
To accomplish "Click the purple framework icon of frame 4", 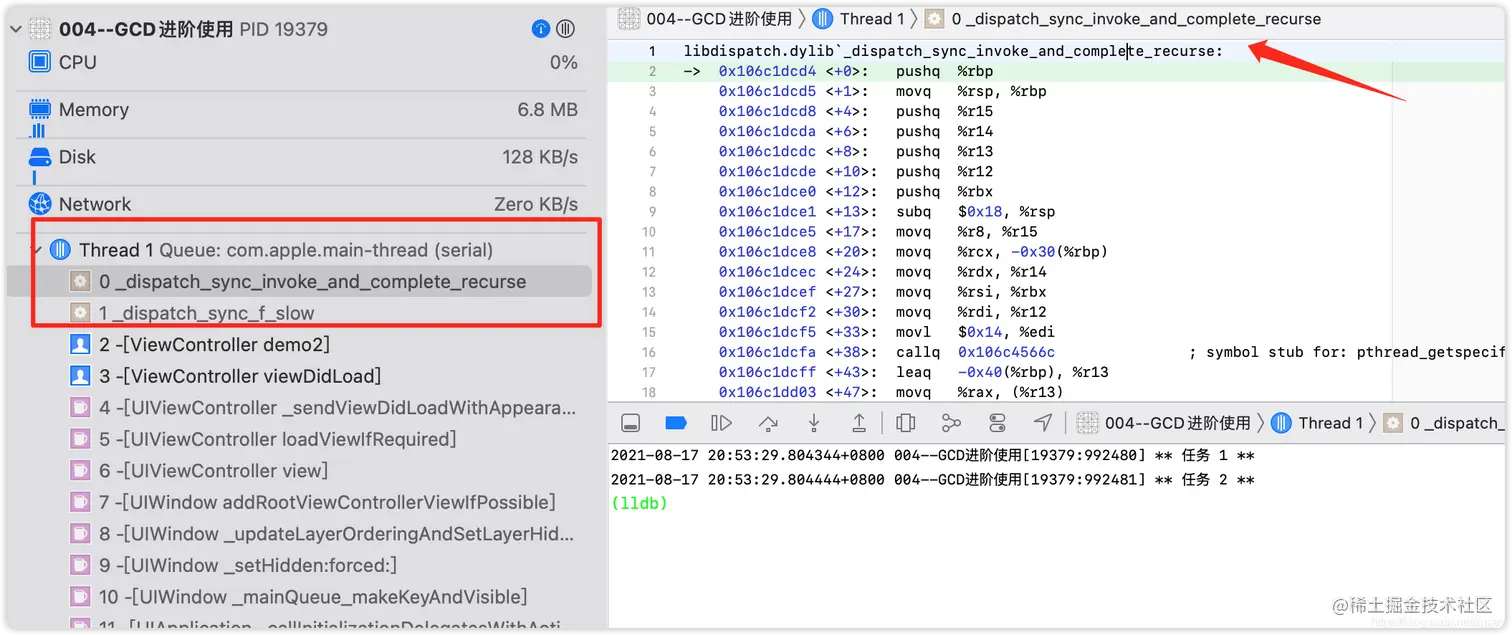I will click(x=80, y=408).
